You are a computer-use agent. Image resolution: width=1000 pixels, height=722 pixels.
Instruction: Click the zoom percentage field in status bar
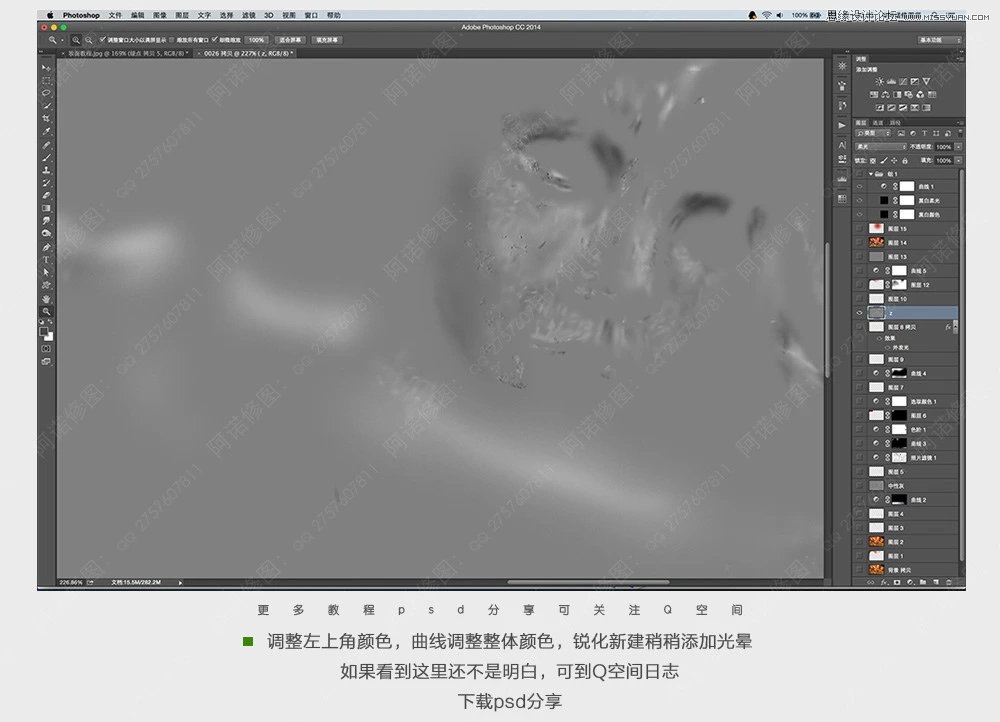coord(71,582)
